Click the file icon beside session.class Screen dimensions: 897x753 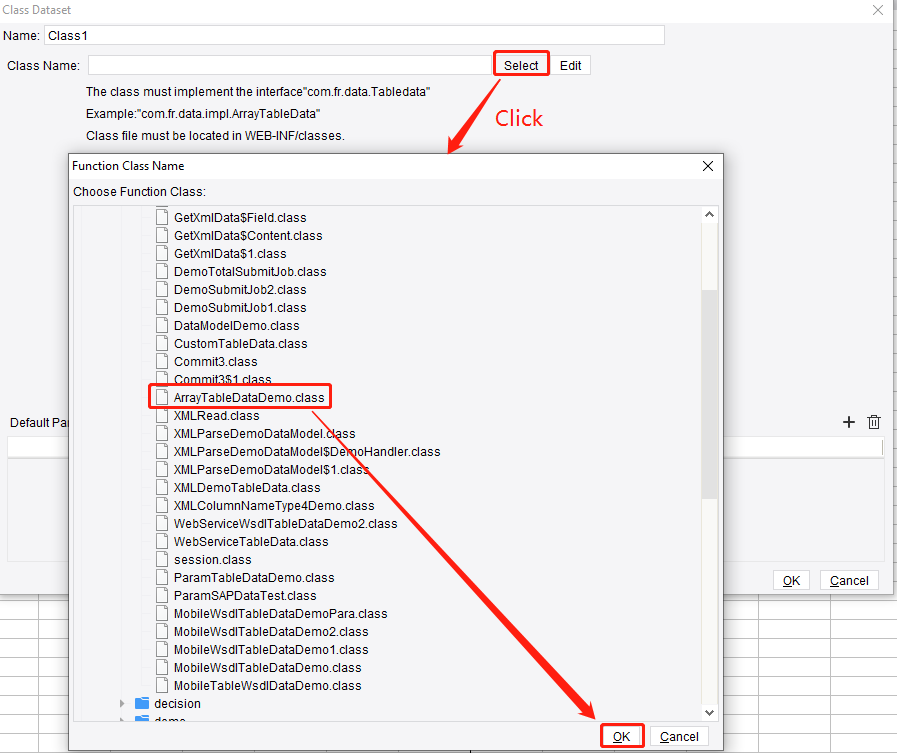[162, 559]
